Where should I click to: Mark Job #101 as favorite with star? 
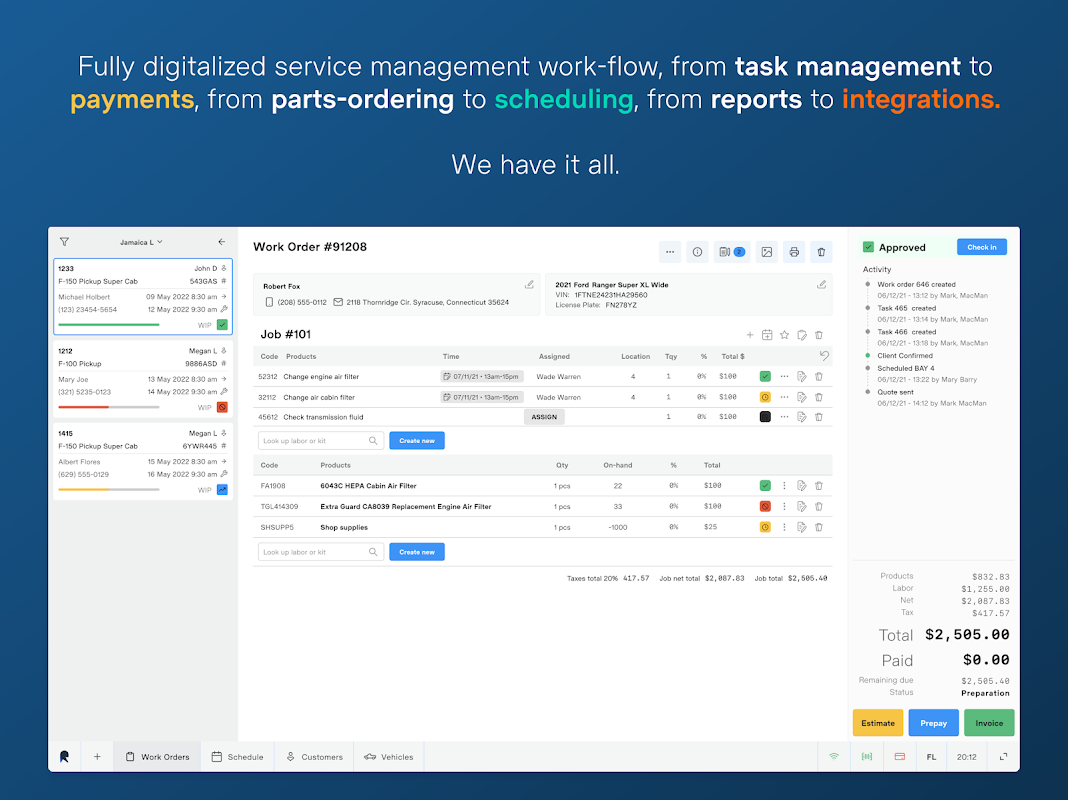pyautogui.click(x=785, y=335)
